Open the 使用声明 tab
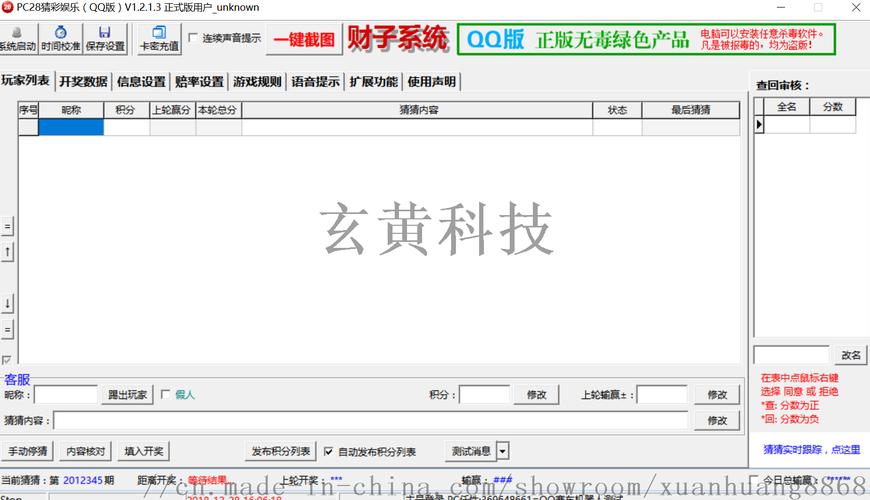This screenshot has width=870, height=500. point(432,82)
